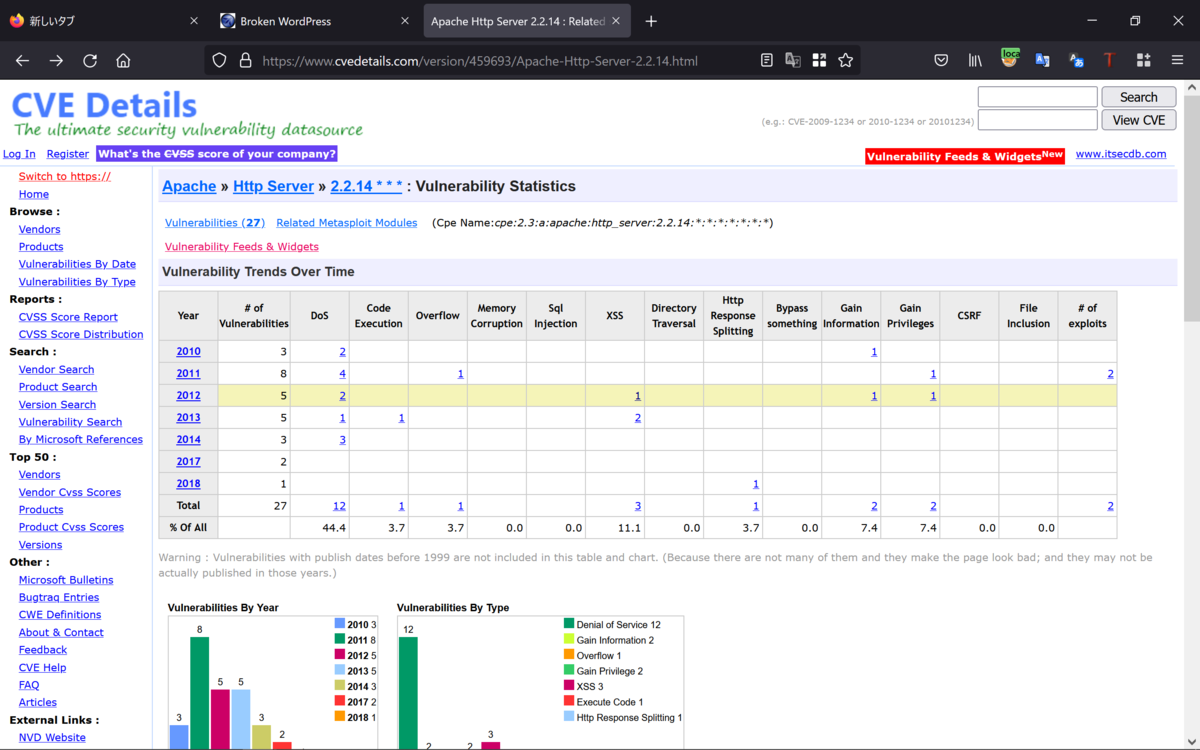Open CVSS Score Report link
The height and width of the screenshot is (750, 1200).
click(68, 317)
